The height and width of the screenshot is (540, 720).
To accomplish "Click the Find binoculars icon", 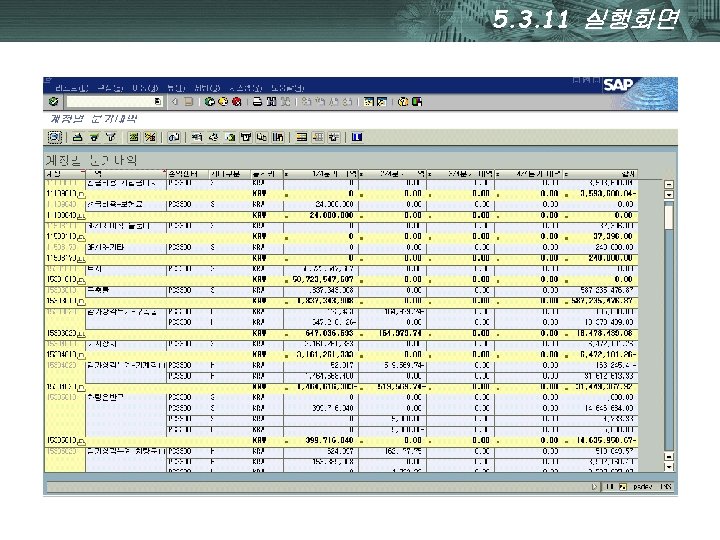I will pyautogui.click(x=272, y=101).
